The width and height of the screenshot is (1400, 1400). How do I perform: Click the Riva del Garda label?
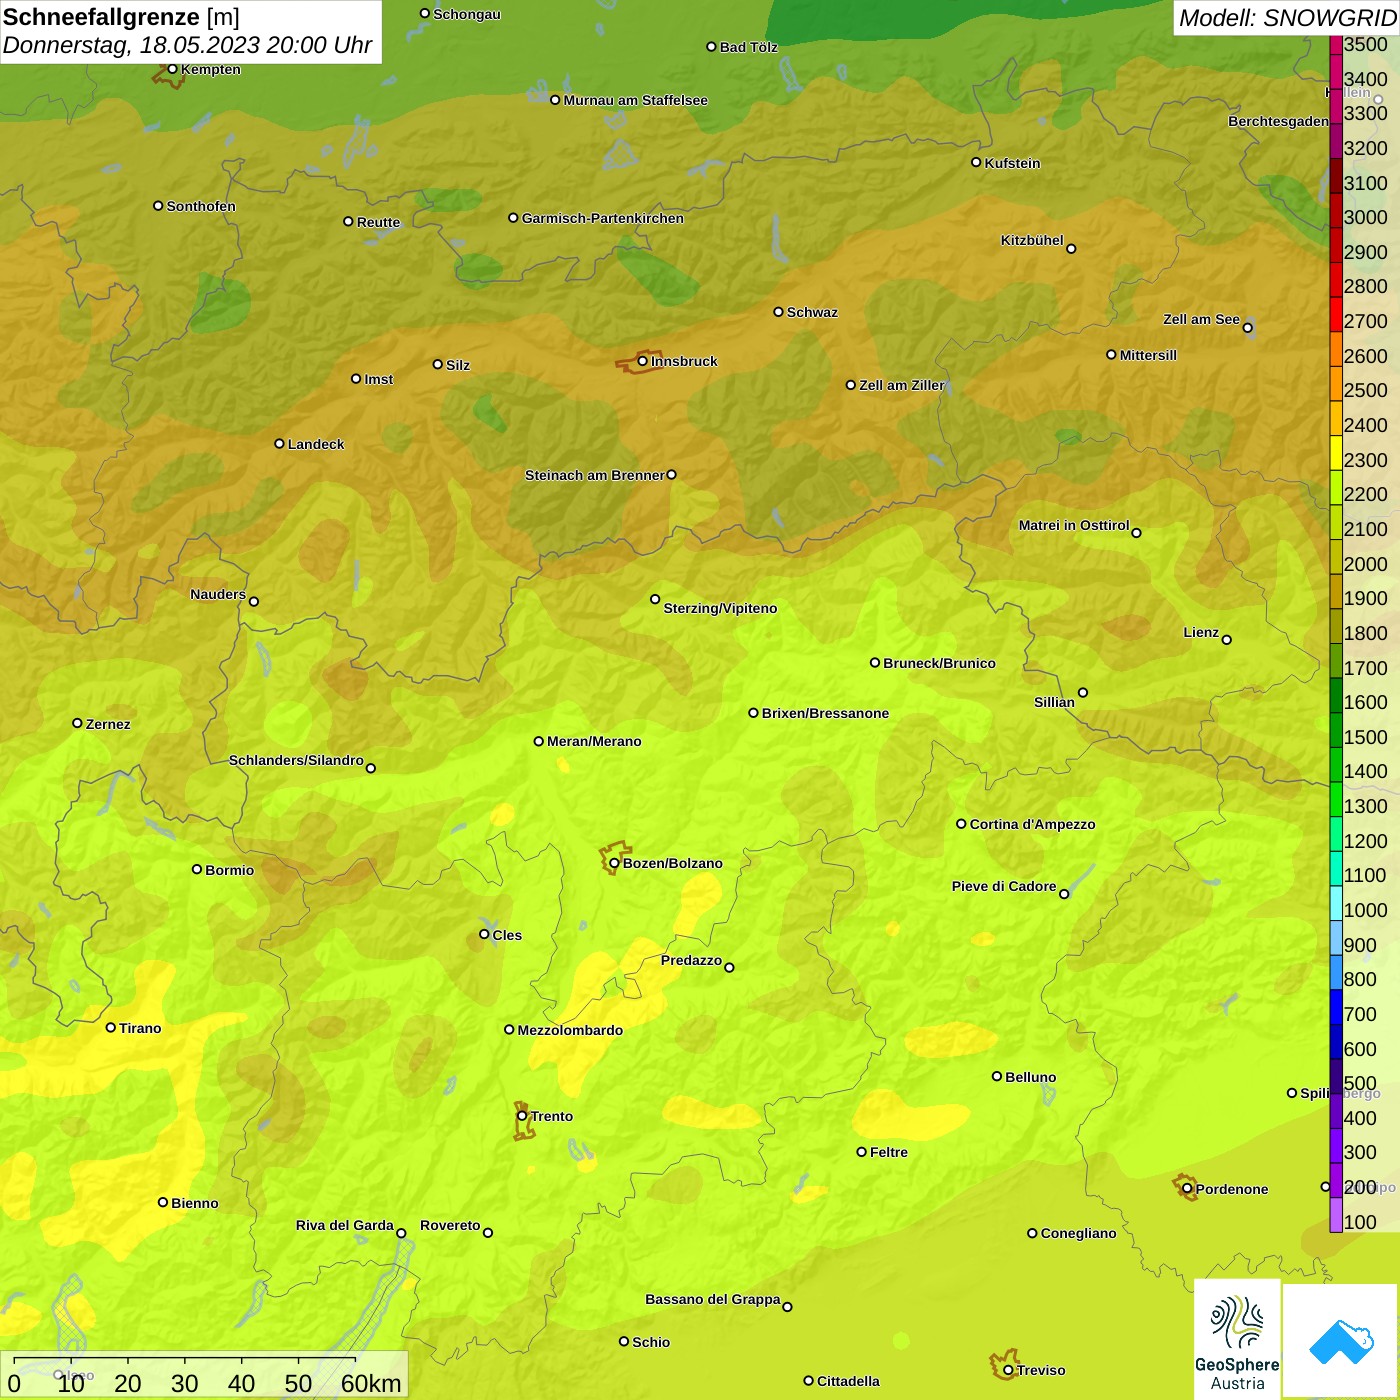click(345, 1225)
